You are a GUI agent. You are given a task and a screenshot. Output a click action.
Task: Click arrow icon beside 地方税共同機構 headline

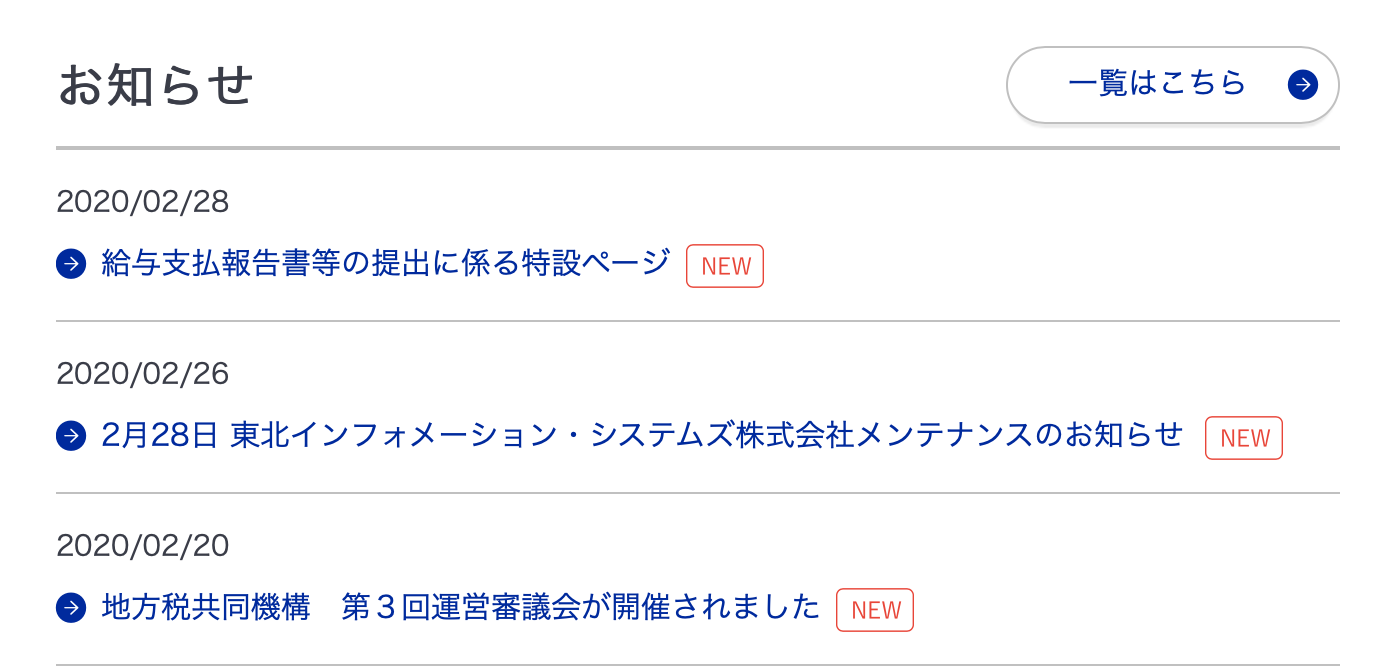(x=71, y=608)
